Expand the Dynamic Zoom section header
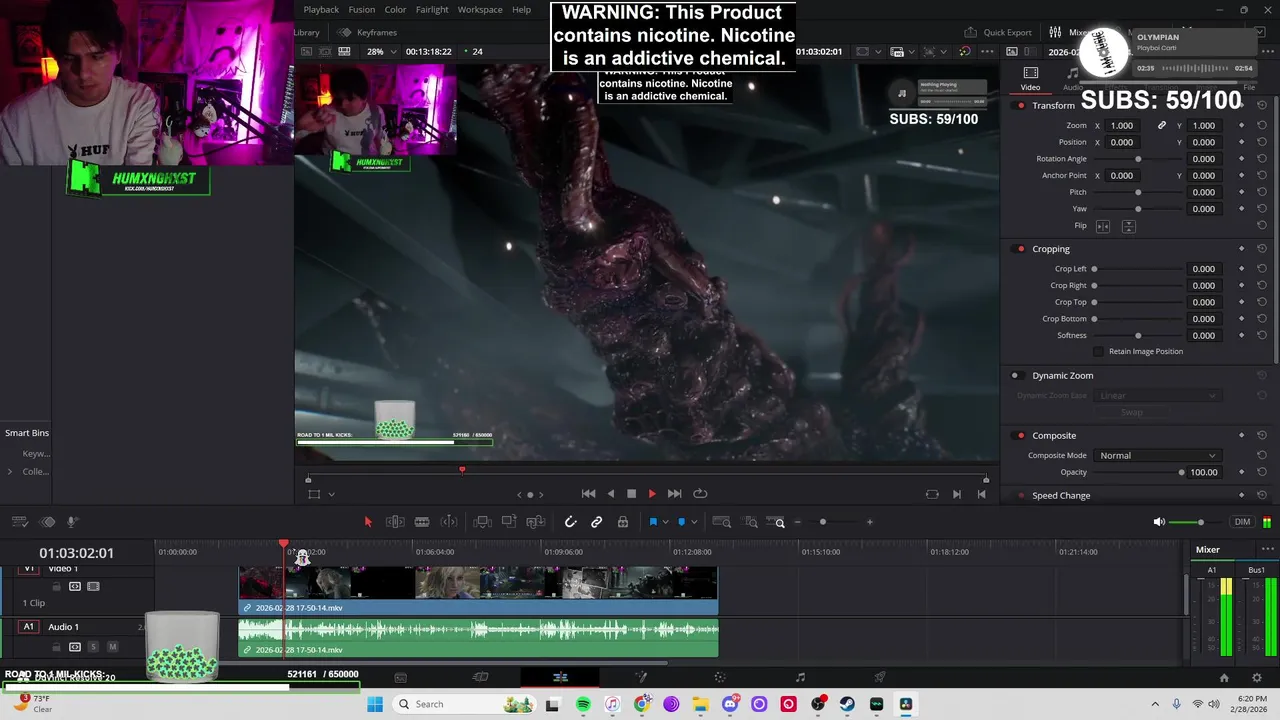Viewport: 1280px width, 720px height. 1062,376
